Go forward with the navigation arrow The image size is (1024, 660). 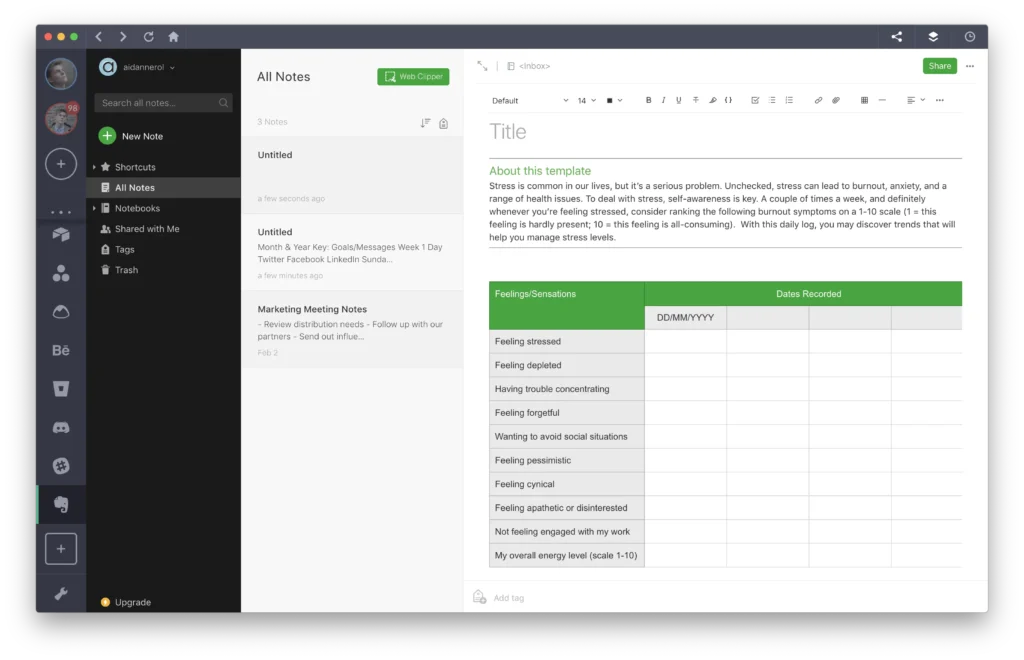(x=123, y=37)
